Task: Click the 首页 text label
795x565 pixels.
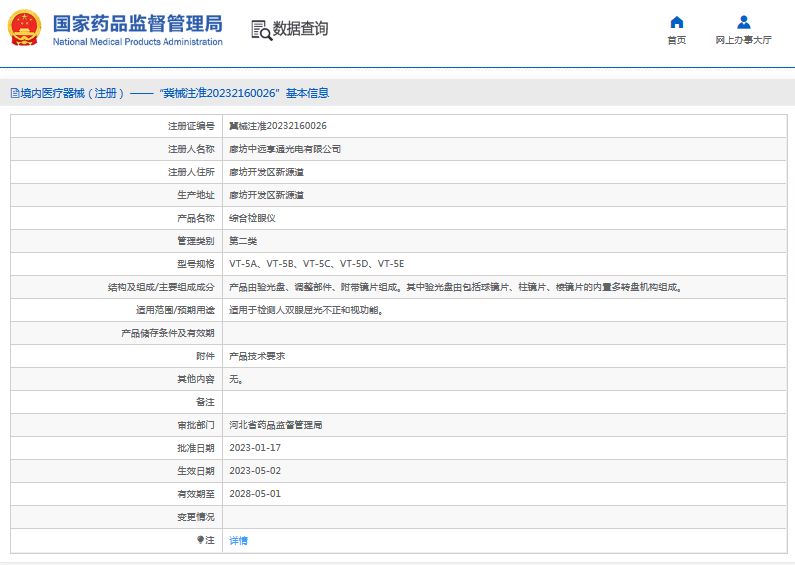Action: pyautogui.click(x=676, y=40)
